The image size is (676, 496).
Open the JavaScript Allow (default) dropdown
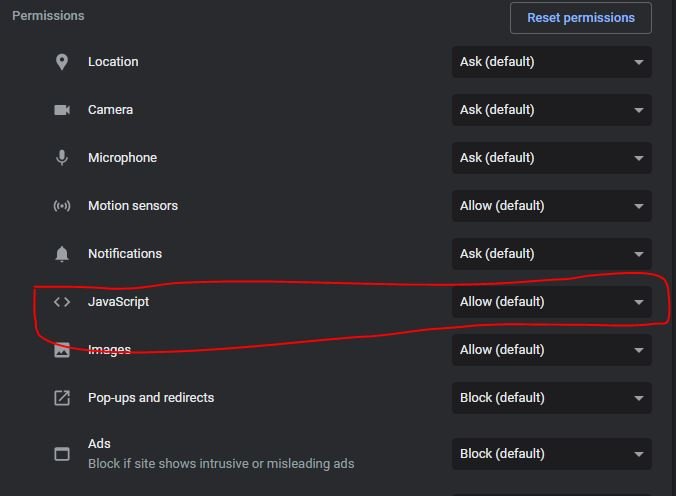[x=551, y=302]
